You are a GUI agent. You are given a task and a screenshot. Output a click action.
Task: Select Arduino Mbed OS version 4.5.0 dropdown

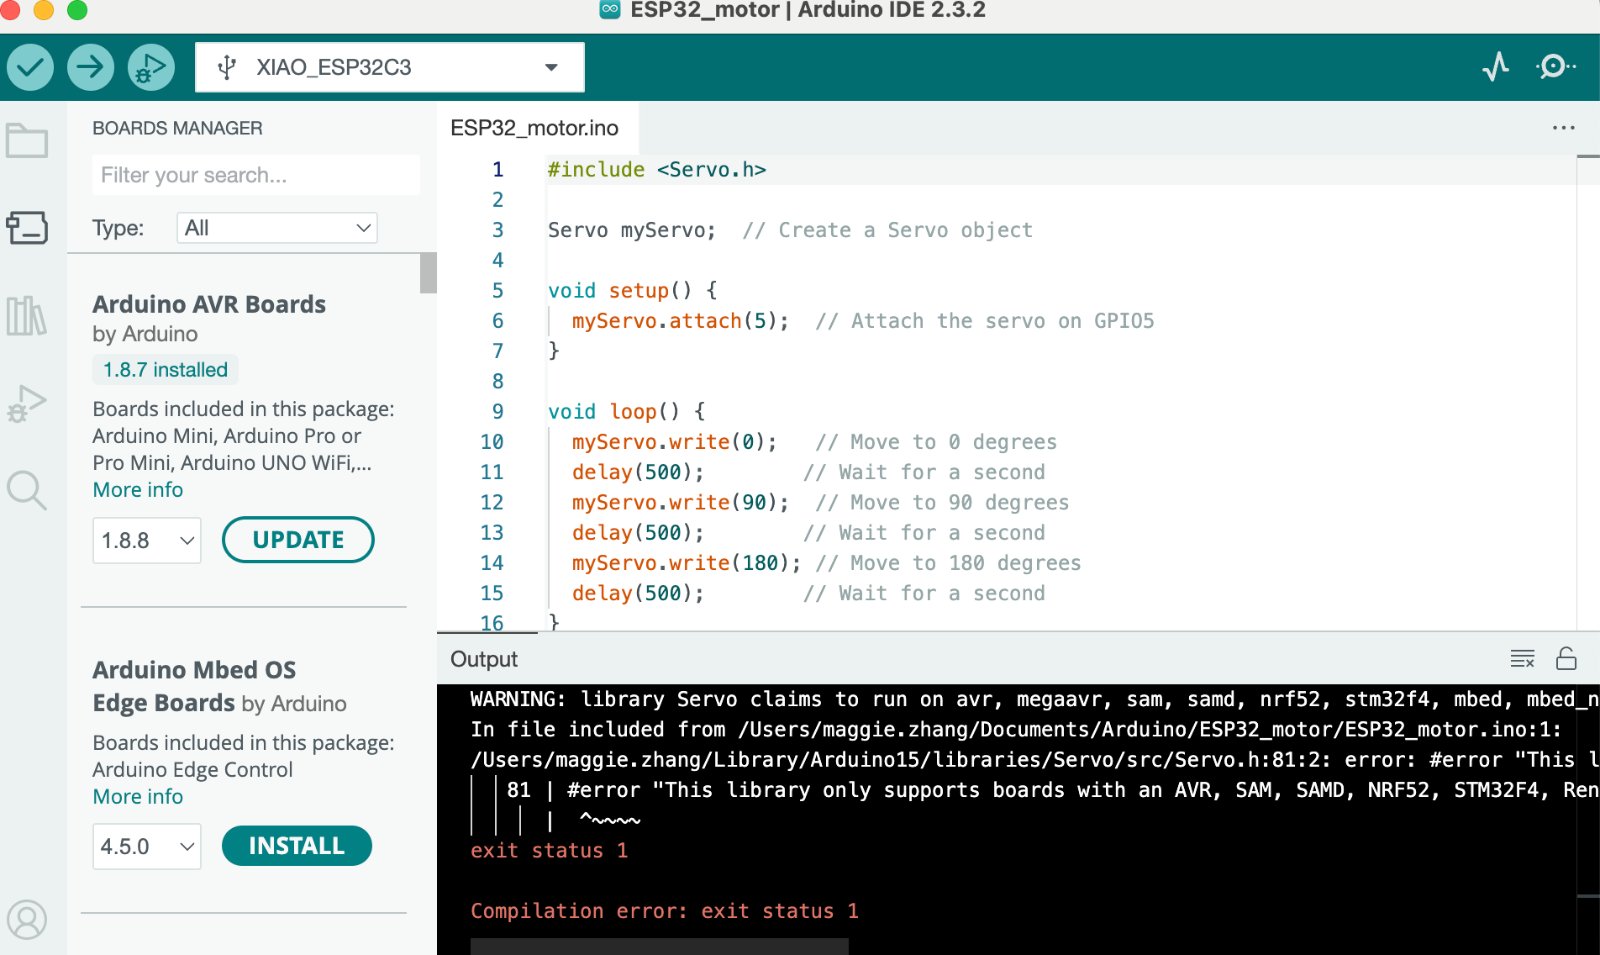(x=147, y=846)
